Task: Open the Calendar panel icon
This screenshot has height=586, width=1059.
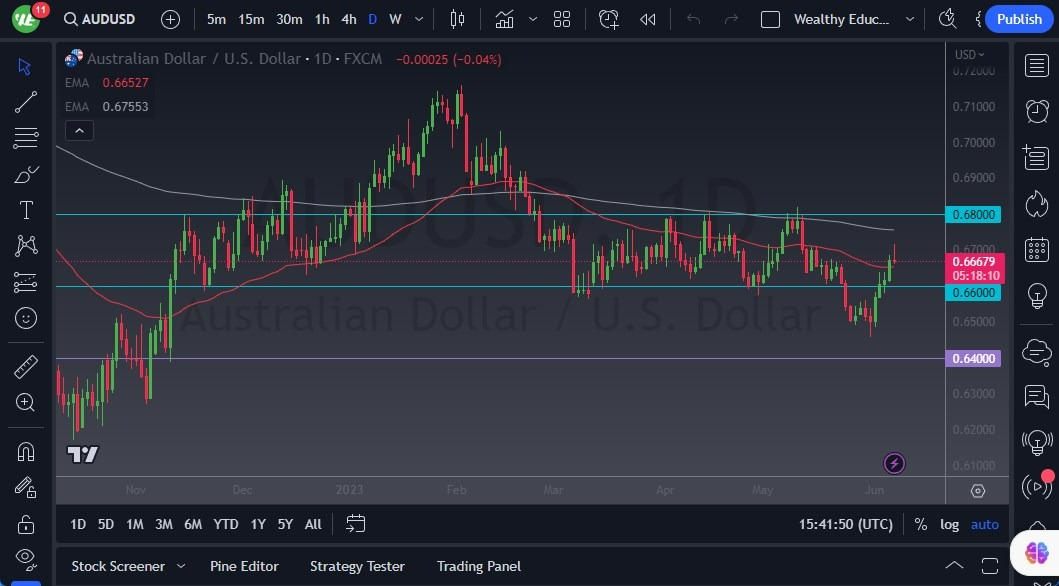Action: [x=1037, y=249]
